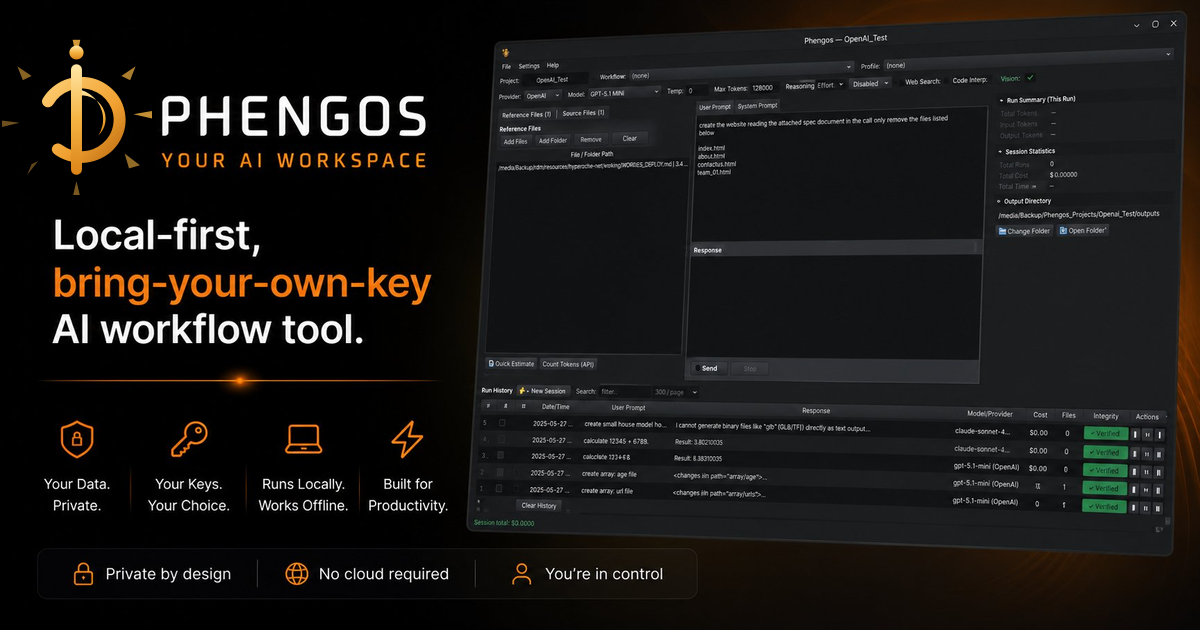Click the icon on the Open Folder button
The image size is (1200, 630).
click(1063, 231)
